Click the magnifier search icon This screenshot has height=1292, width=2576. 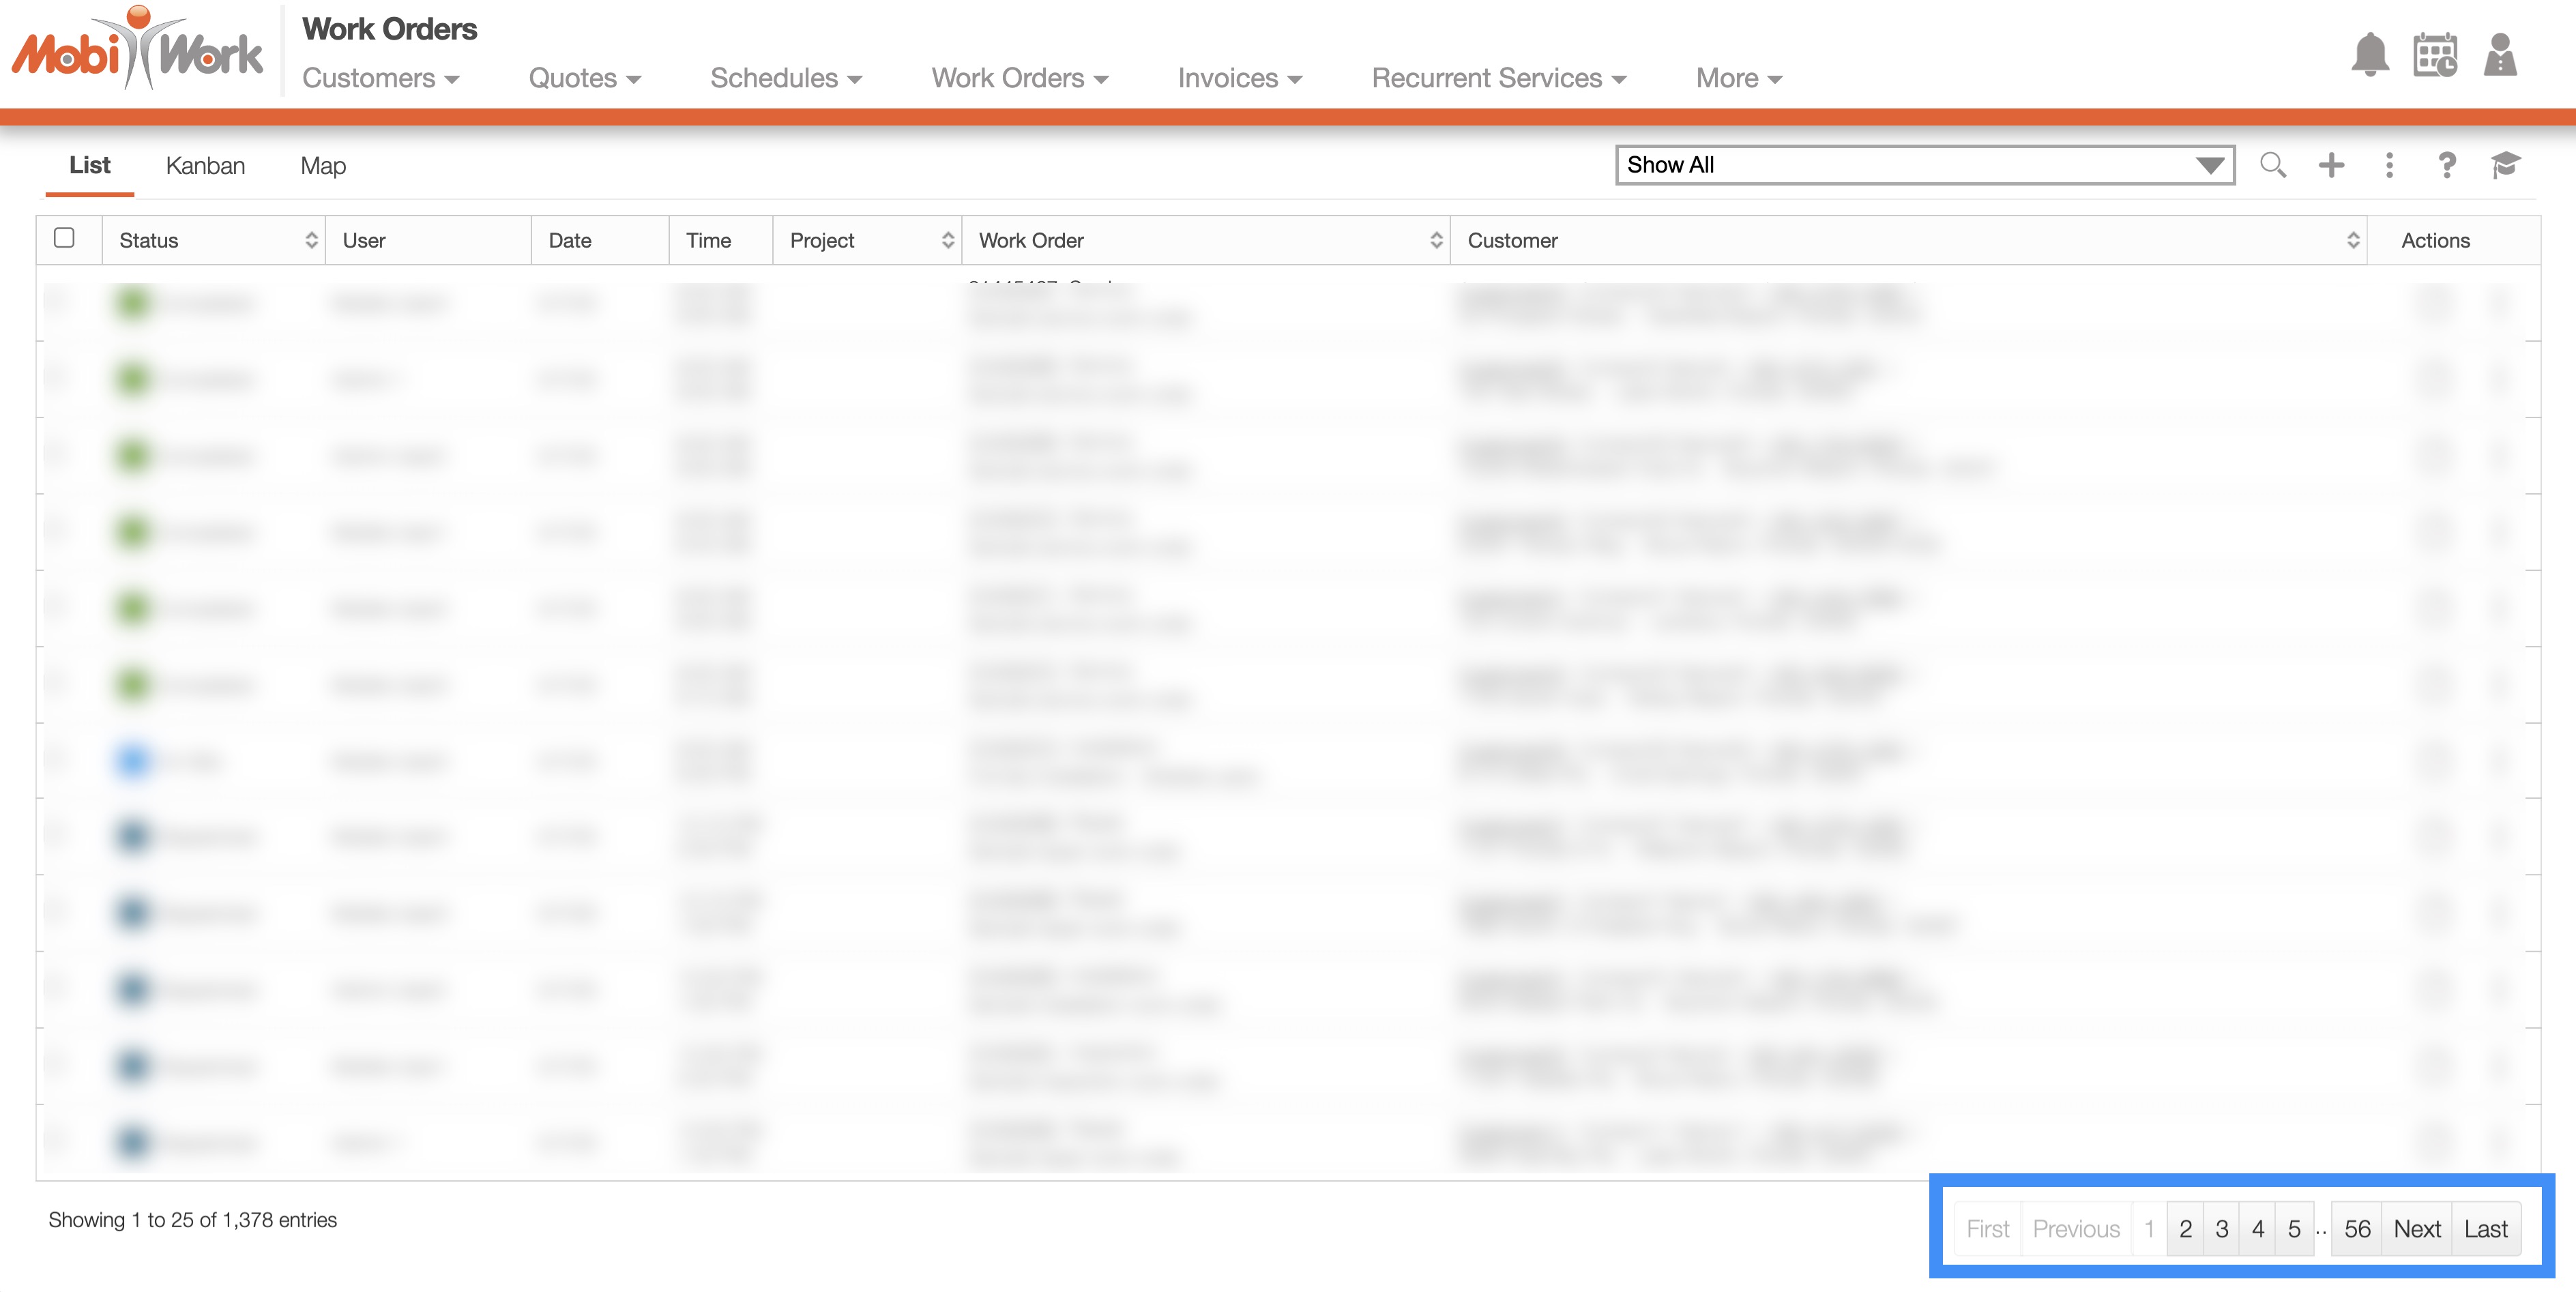[x=2272, y=165]
